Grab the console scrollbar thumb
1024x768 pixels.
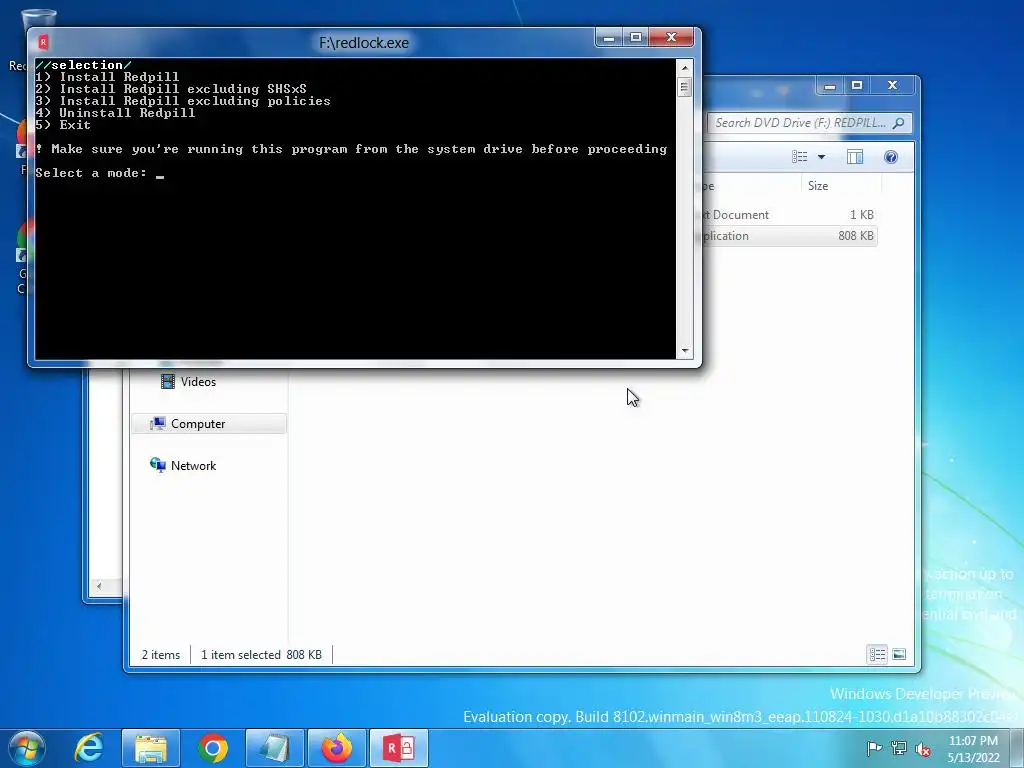[x=684, y=87]
